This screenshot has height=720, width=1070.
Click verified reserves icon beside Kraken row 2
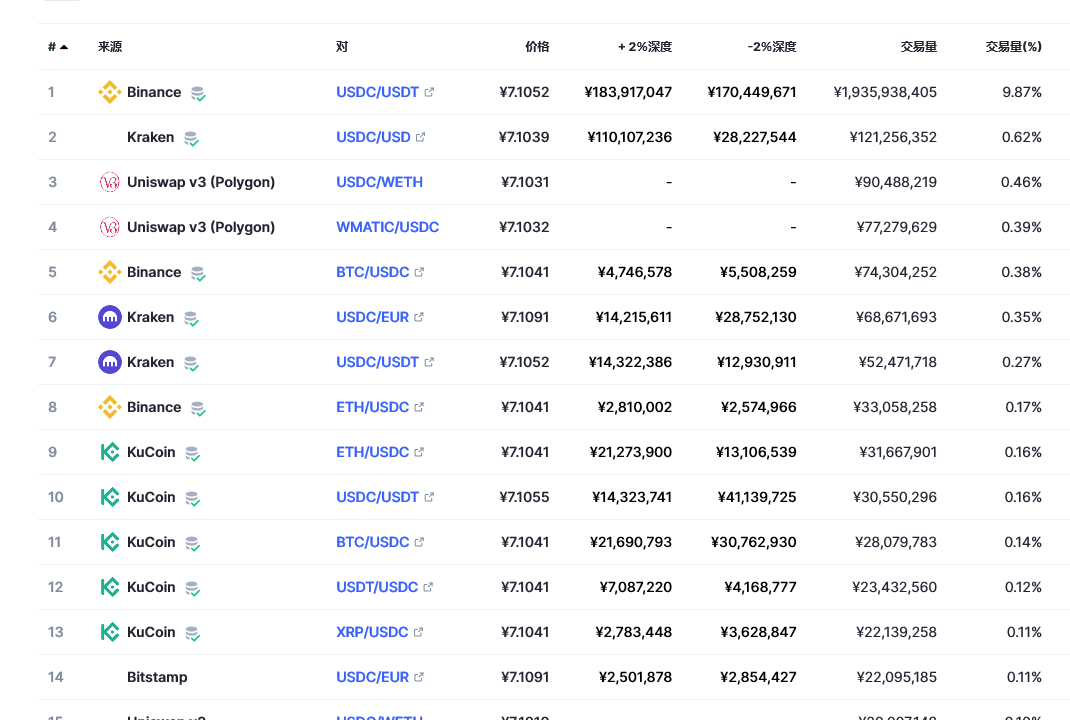[x=191, y=139]
